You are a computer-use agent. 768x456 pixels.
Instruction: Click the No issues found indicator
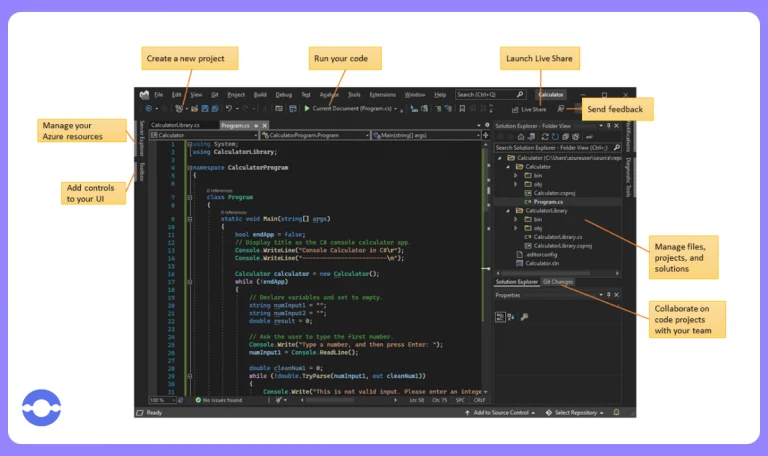pyautogui.click(x=218, y=400)
